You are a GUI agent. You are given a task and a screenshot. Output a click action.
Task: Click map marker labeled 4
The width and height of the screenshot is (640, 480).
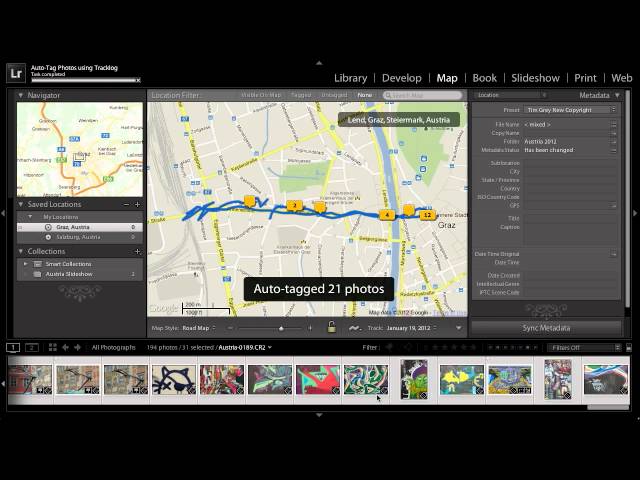click(387, 215)
